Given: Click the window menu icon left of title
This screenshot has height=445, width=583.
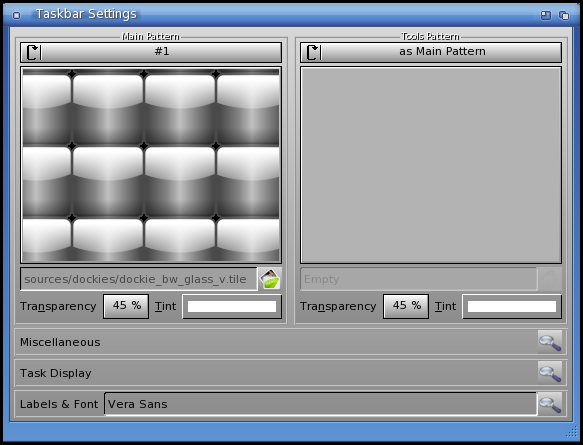Looking at the screenshot, I should 16,15.
